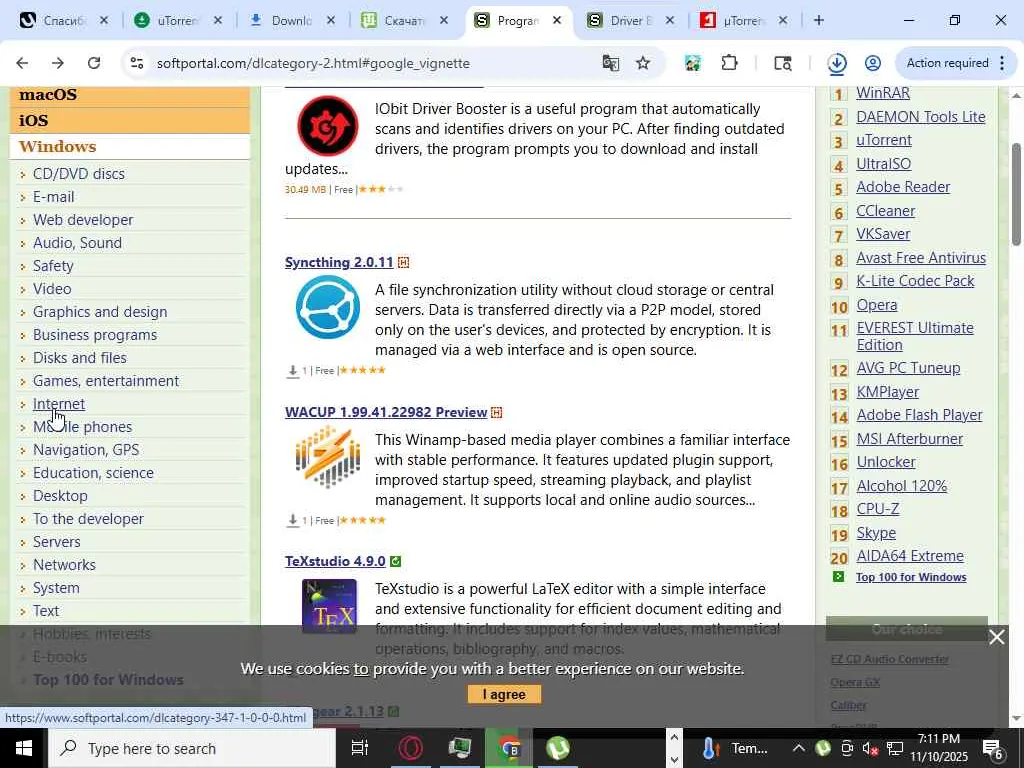The width and height of the screenshot is (1024, 768).
Task: Click the Syncthing 2.0.11 title link
Action: (x=339, y=263)
